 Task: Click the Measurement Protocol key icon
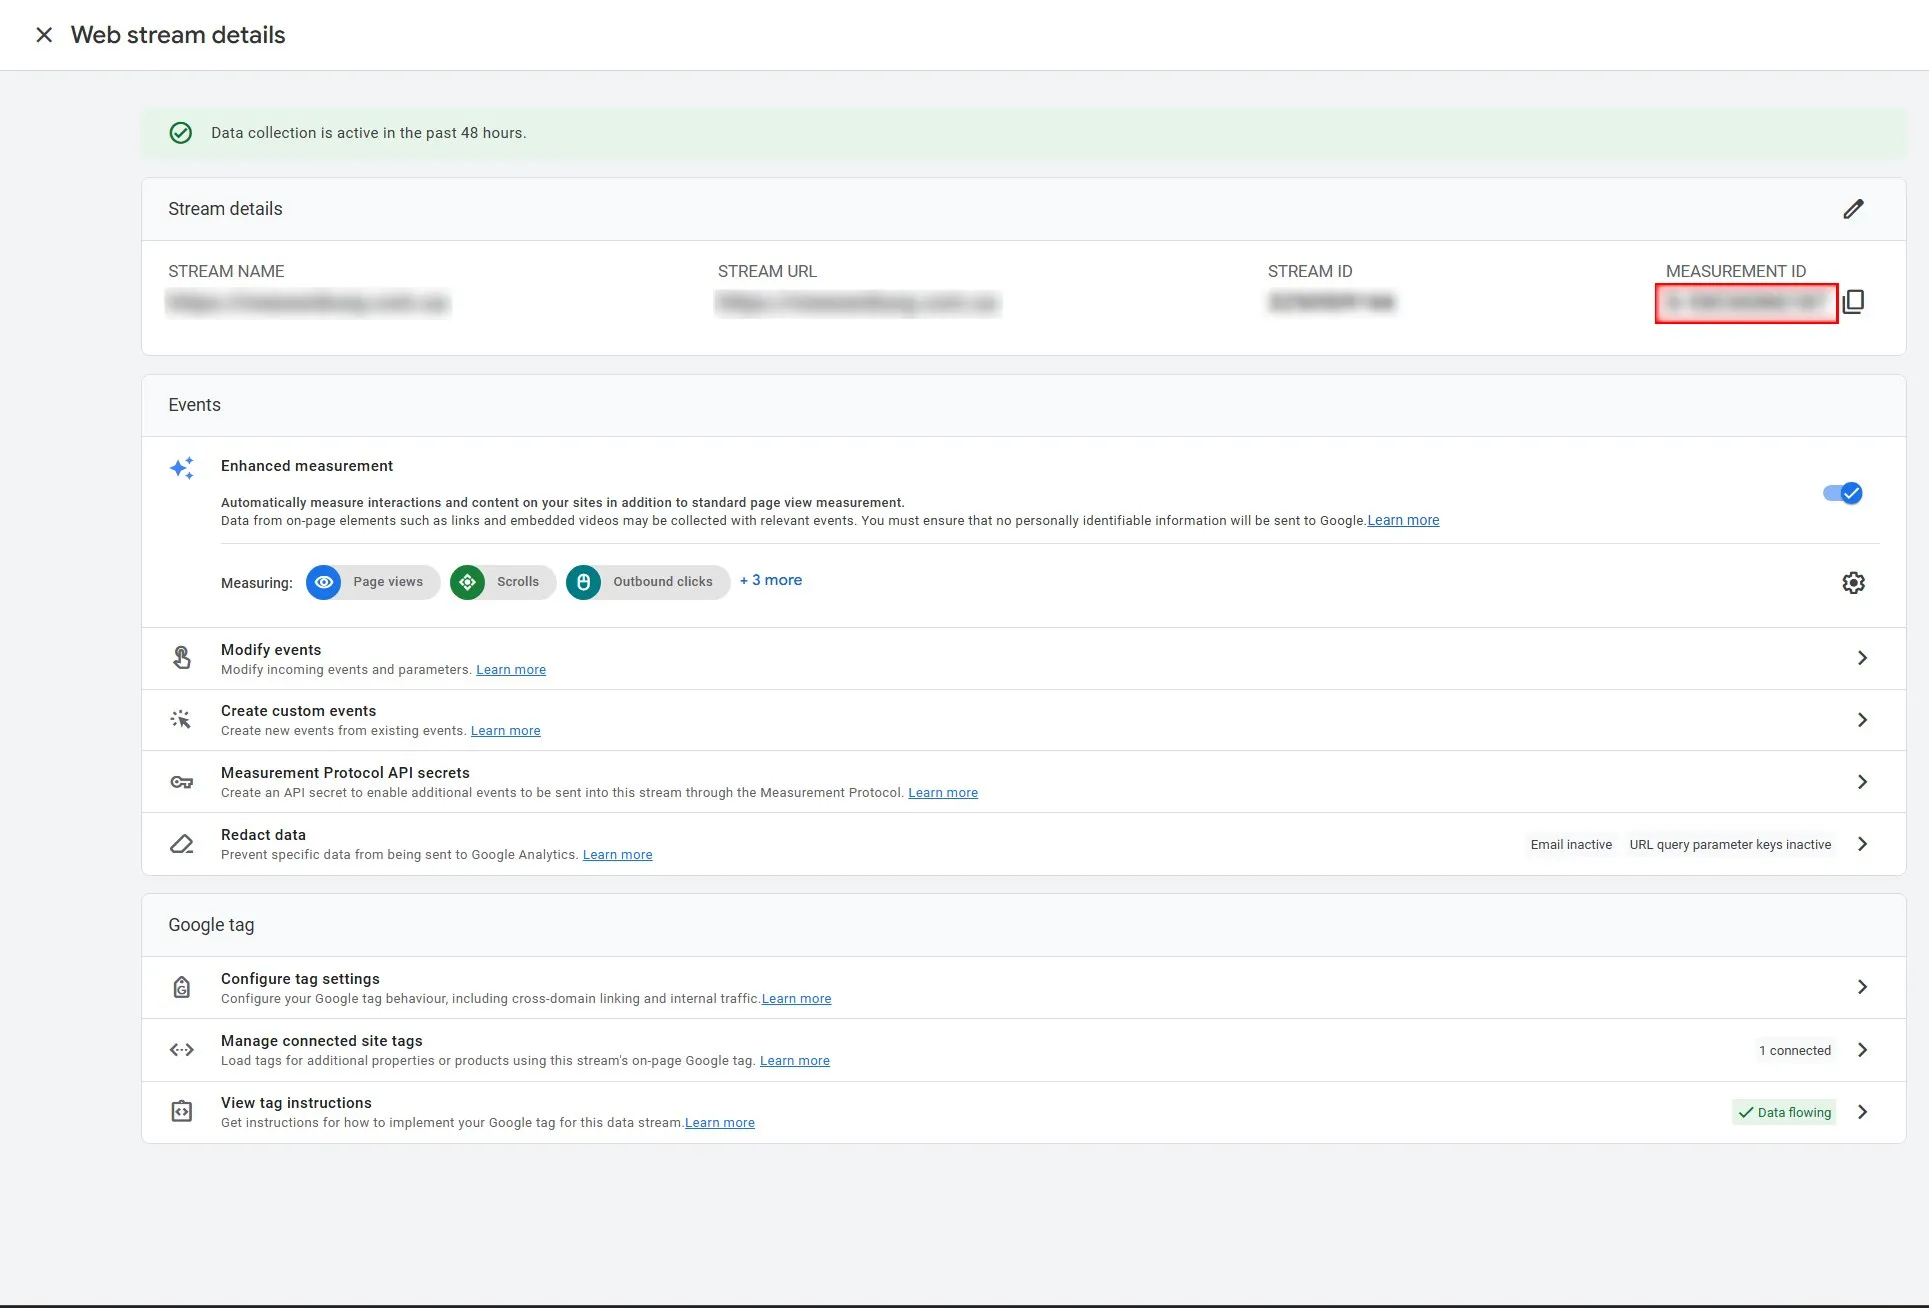(181, 782)
